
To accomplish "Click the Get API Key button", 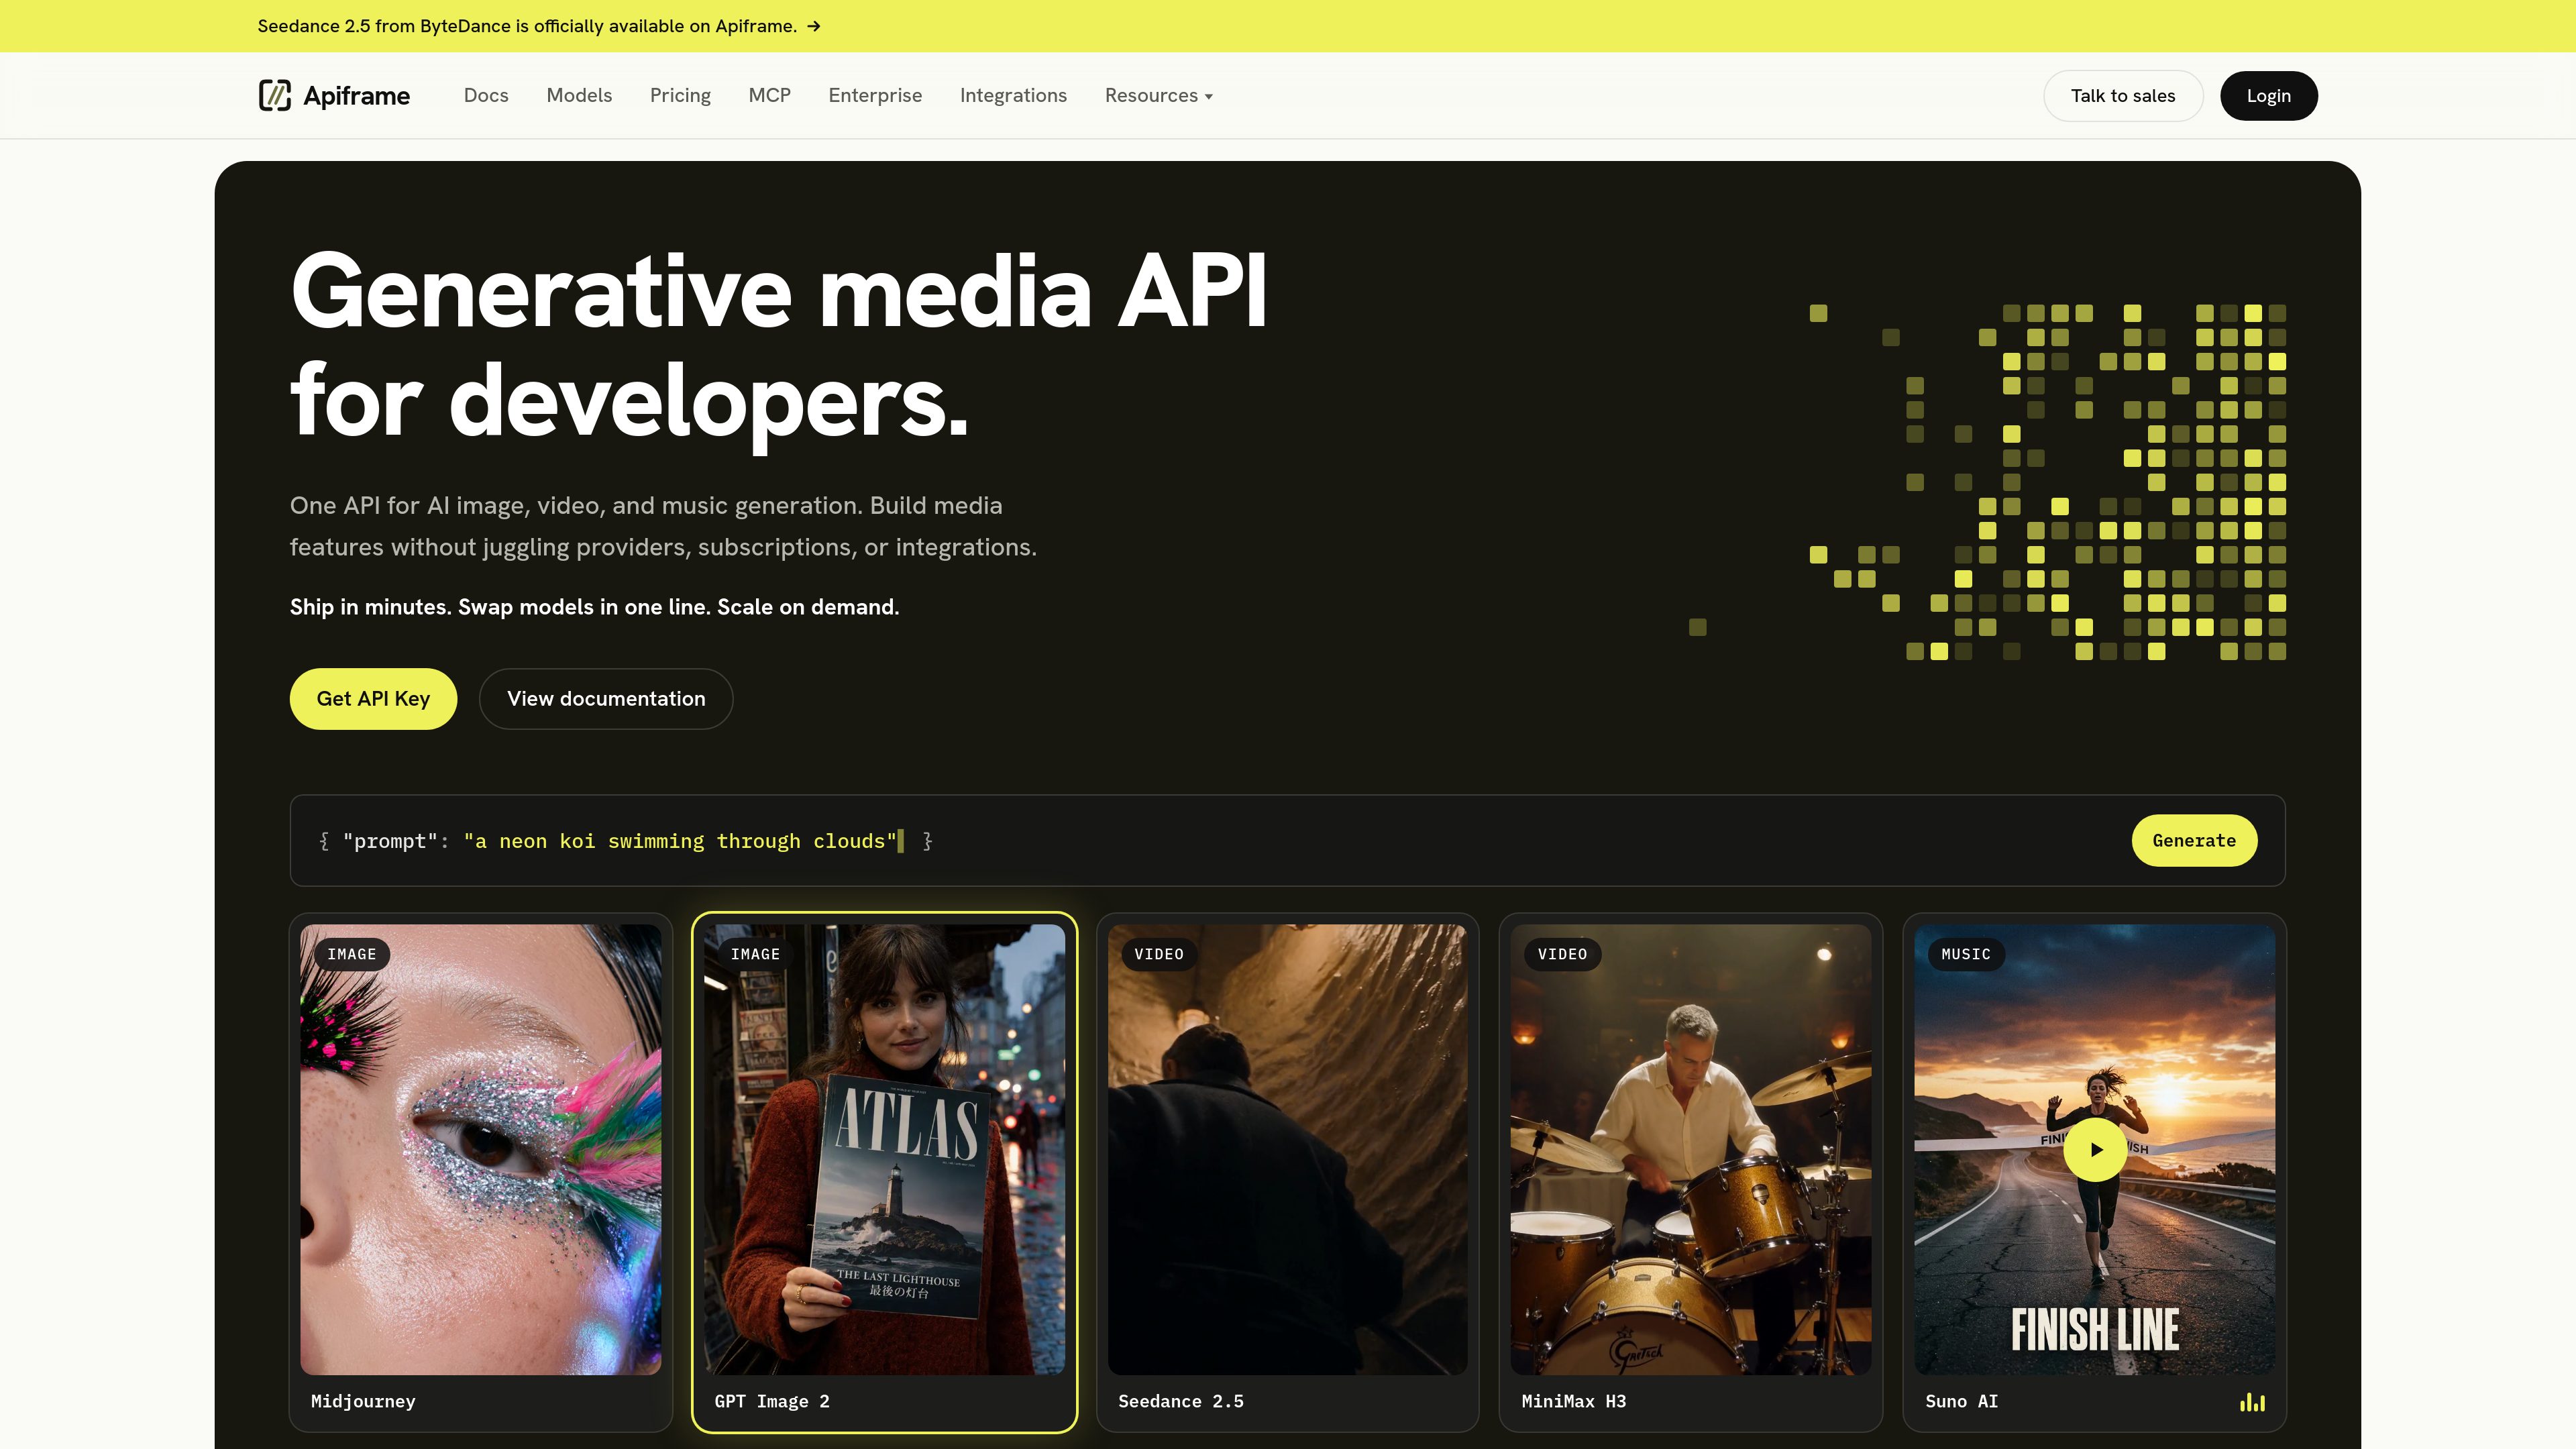I will click(373, 699).
